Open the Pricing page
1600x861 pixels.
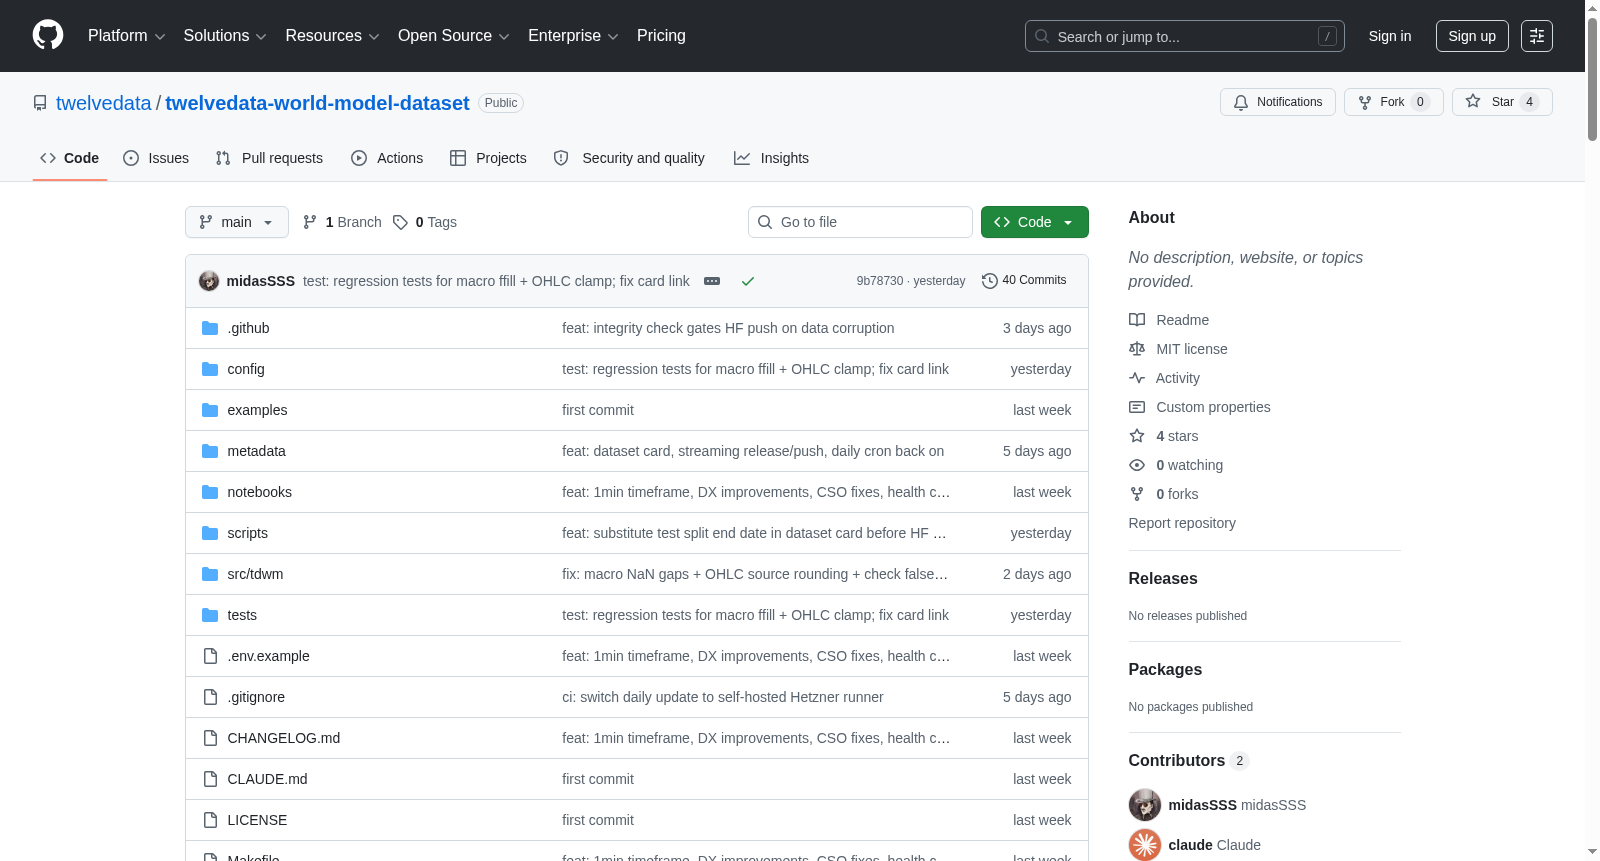click(x=661, y=36)
